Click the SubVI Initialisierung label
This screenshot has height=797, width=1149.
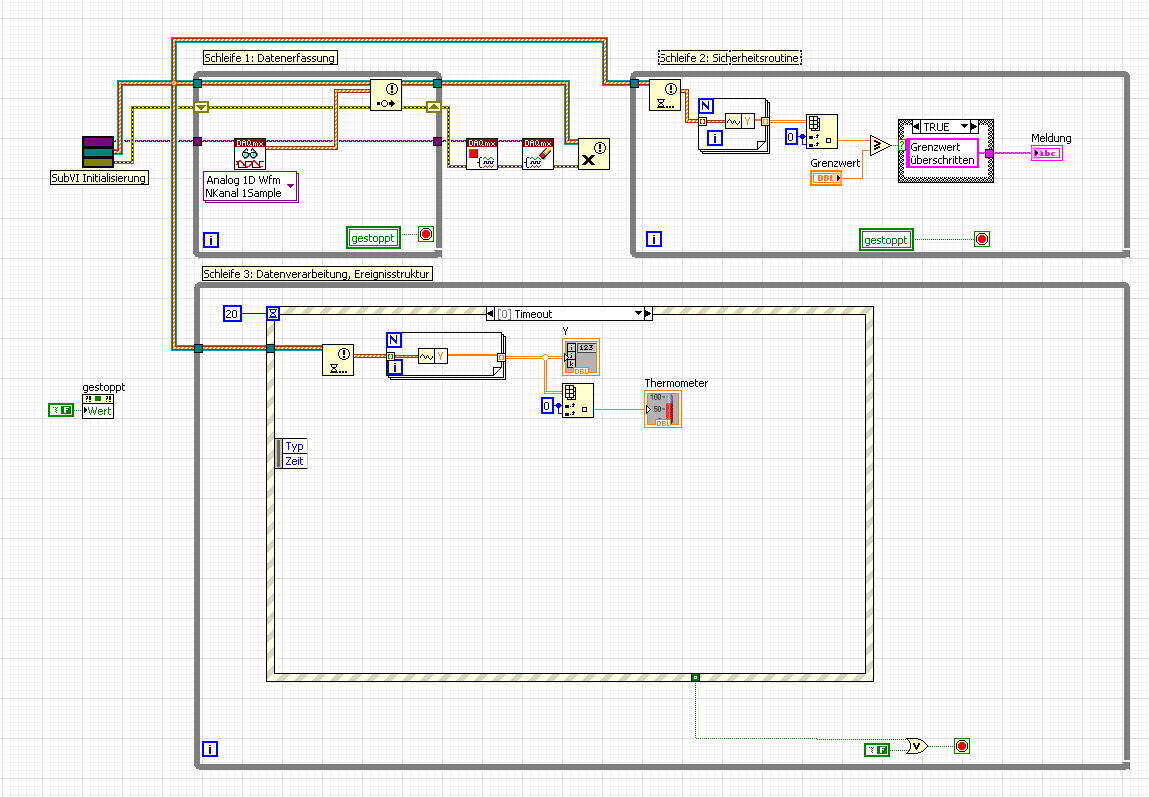pos(99,178)
